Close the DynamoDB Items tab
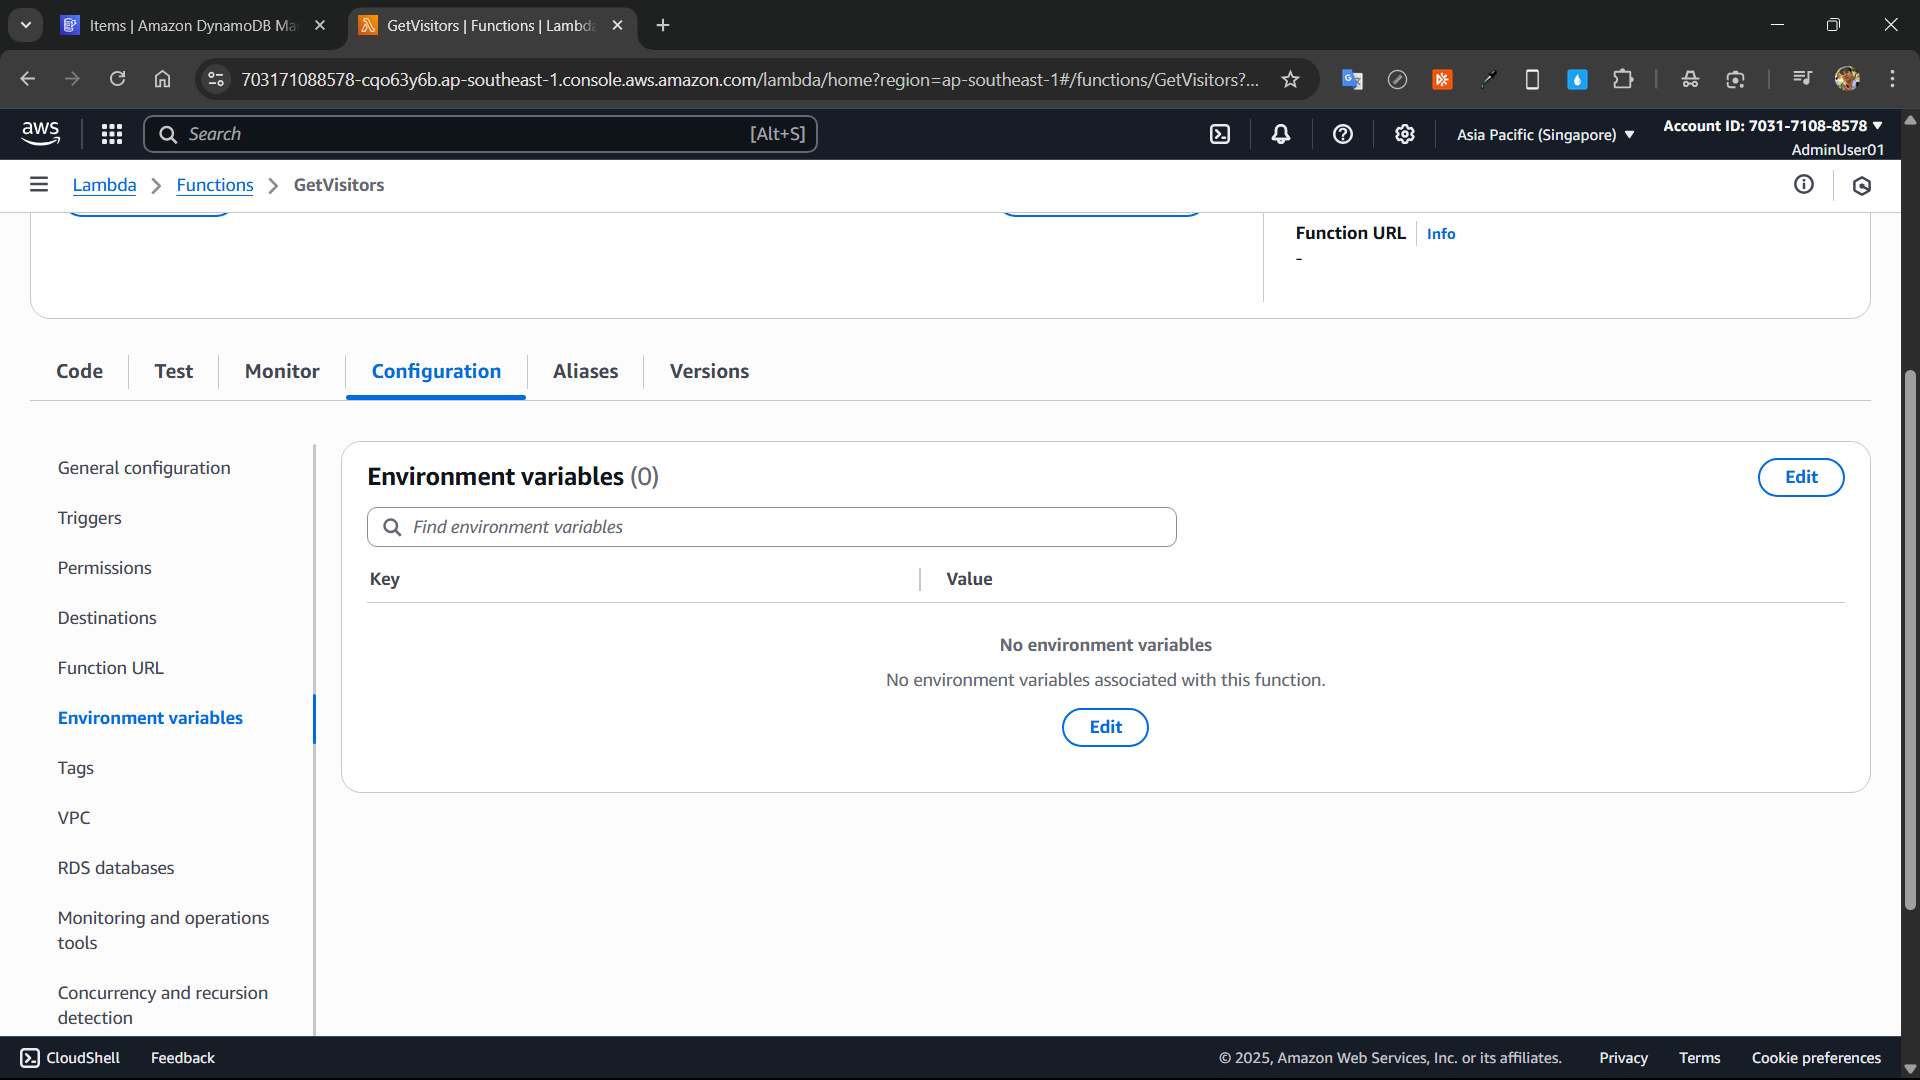1920x1080 pixels. pos(320,25)
